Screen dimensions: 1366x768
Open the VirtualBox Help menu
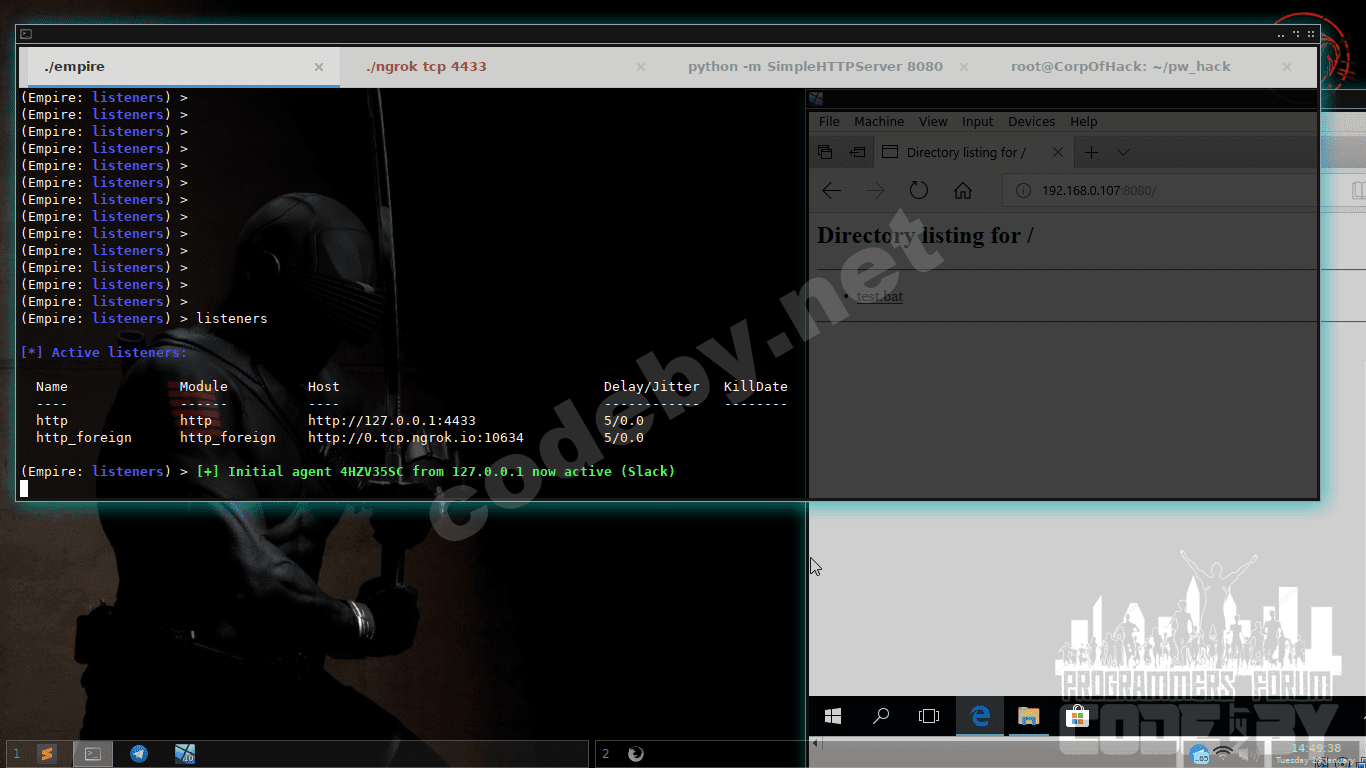1084,122
